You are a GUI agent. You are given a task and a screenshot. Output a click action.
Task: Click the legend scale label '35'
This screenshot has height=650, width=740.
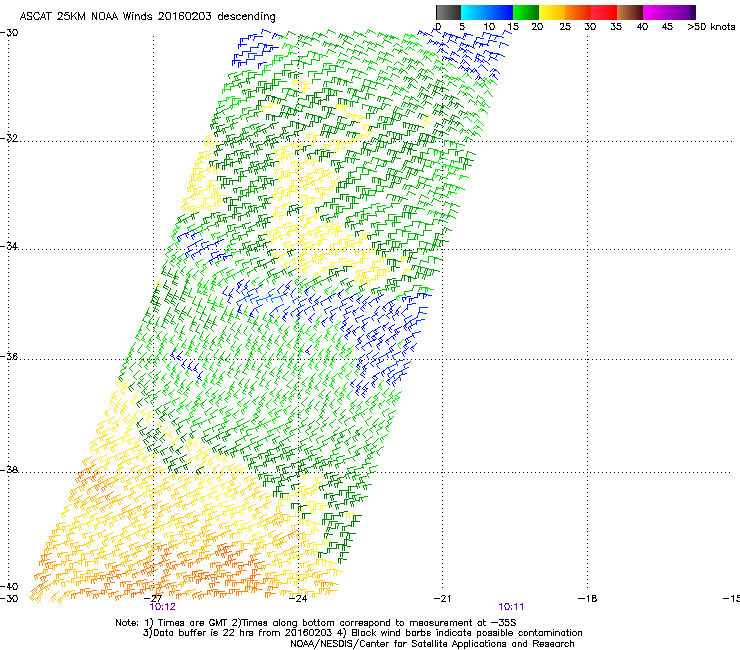click(616, 27)
